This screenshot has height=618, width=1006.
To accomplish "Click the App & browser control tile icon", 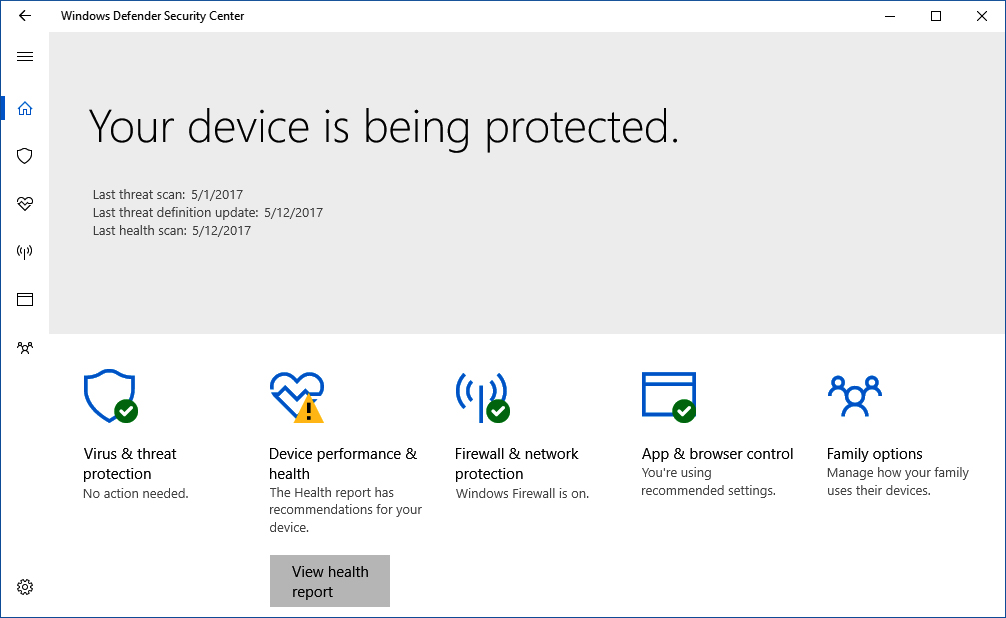I will (668, 396).
